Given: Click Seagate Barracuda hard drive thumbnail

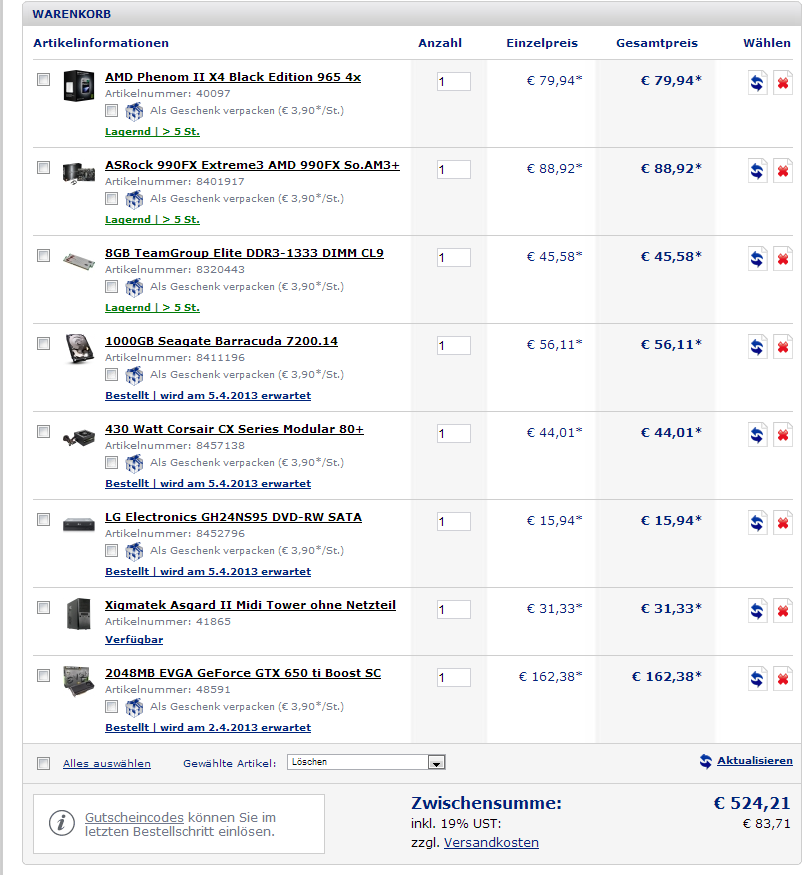Looking at the screenshot, I should click(x=79, y=349).
